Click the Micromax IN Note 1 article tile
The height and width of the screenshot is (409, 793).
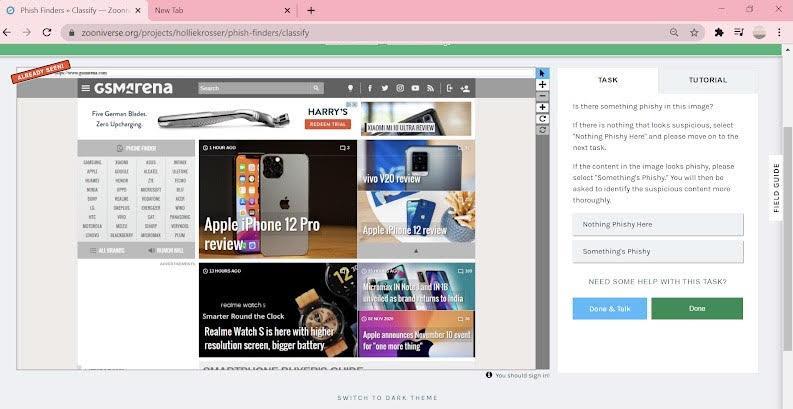pyautogui.click(x=416, y=286)
